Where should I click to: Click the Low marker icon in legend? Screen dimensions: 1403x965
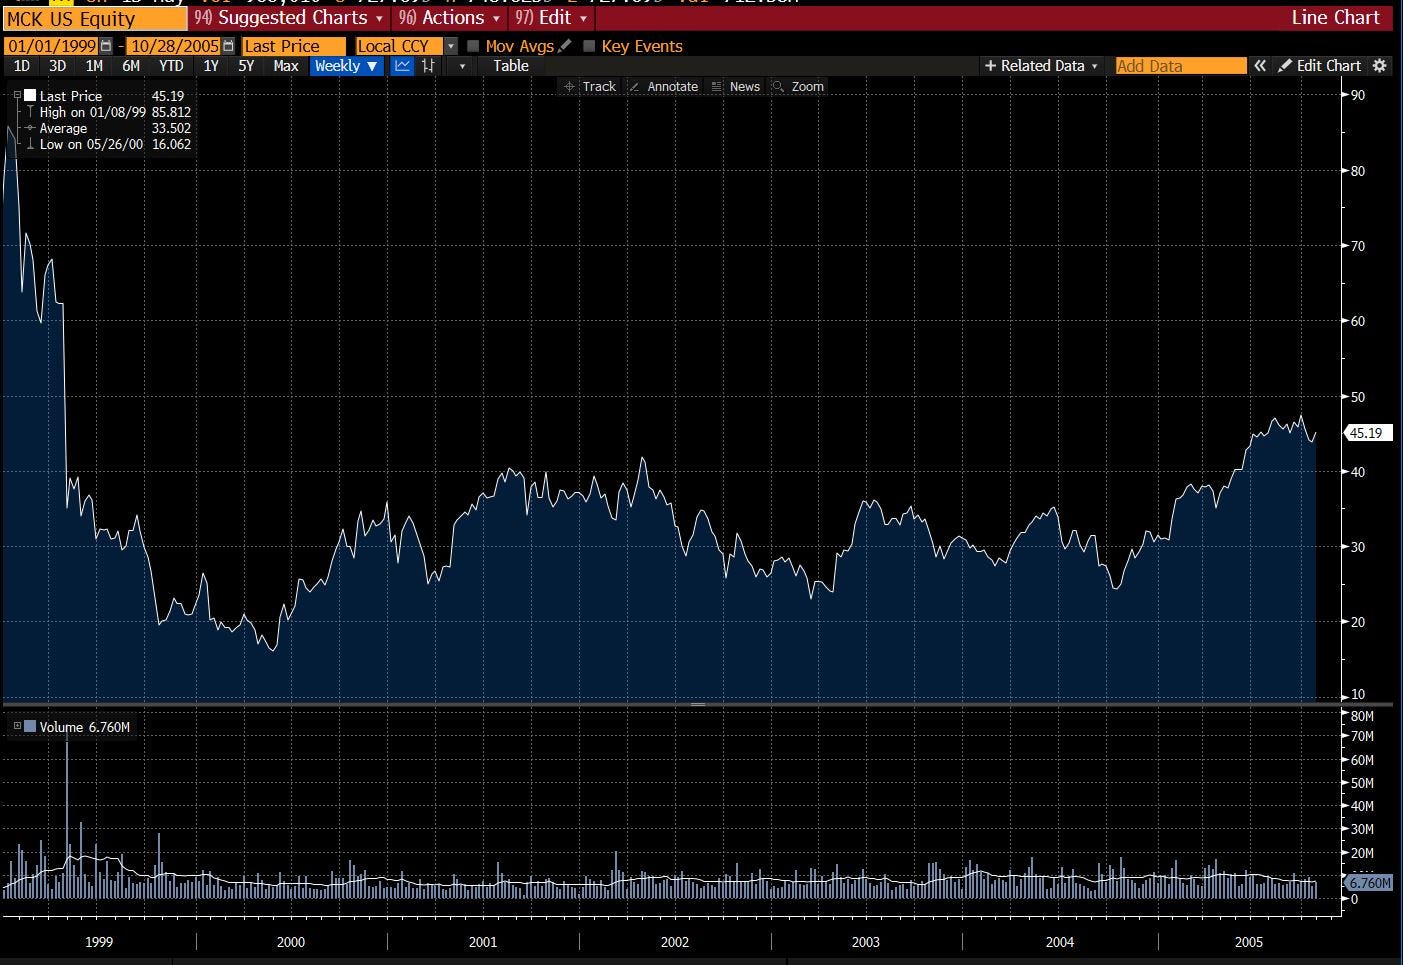tap(31, 144)
